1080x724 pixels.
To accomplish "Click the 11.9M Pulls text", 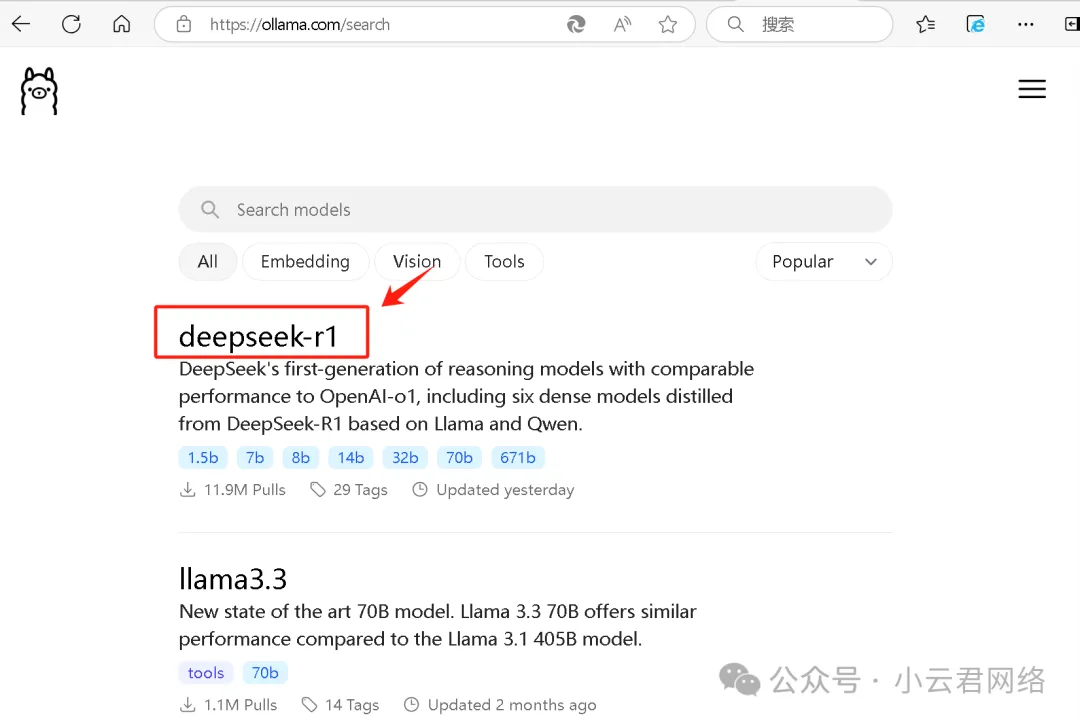I will (245, 490).
